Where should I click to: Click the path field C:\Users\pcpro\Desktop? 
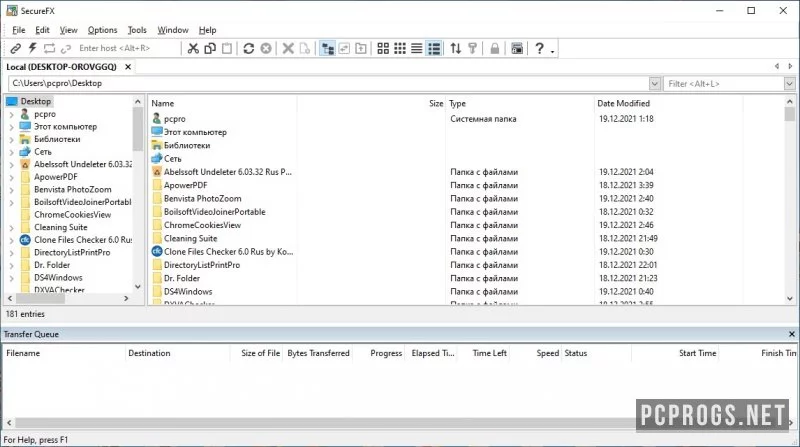(329, 83)
